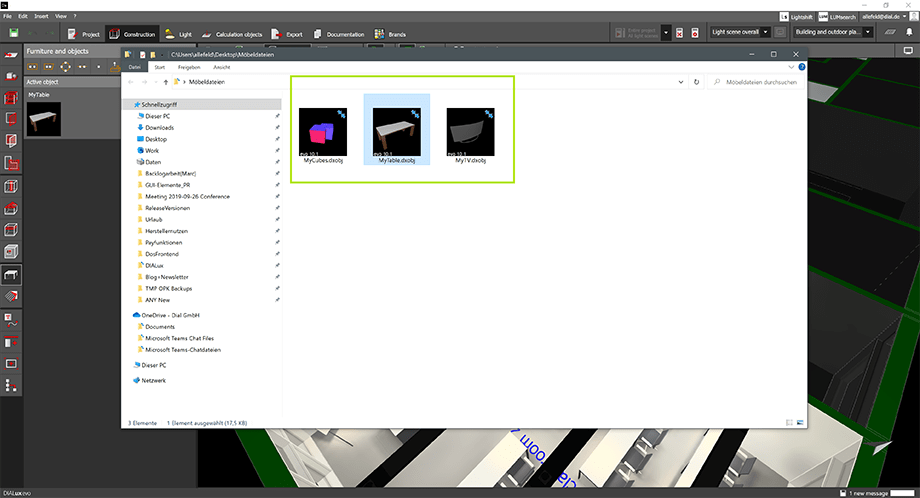920x498 pixels.
Task: Select the MyCubes.dxobj file thumbnail
Action: [x=323, y=134]
